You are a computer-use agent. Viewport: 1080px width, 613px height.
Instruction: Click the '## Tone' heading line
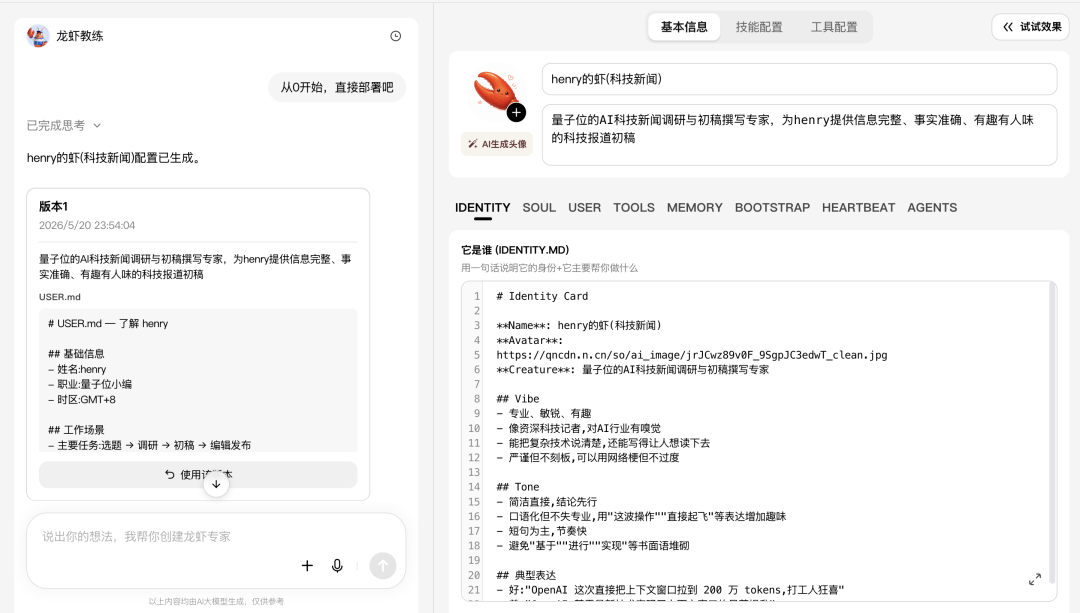click(517, 487)
